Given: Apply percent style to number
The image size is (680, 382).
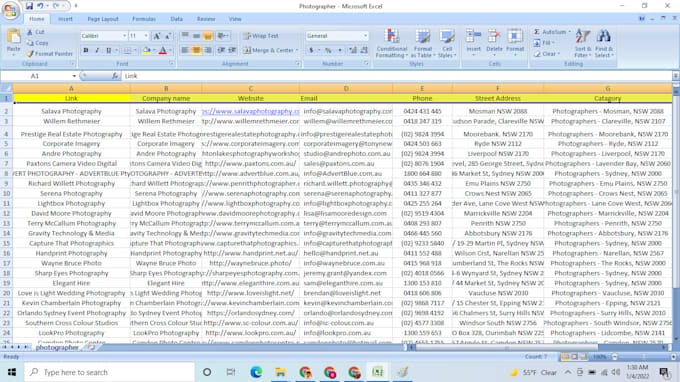Looking at the screenshot, I should click(x=328, y=50).
